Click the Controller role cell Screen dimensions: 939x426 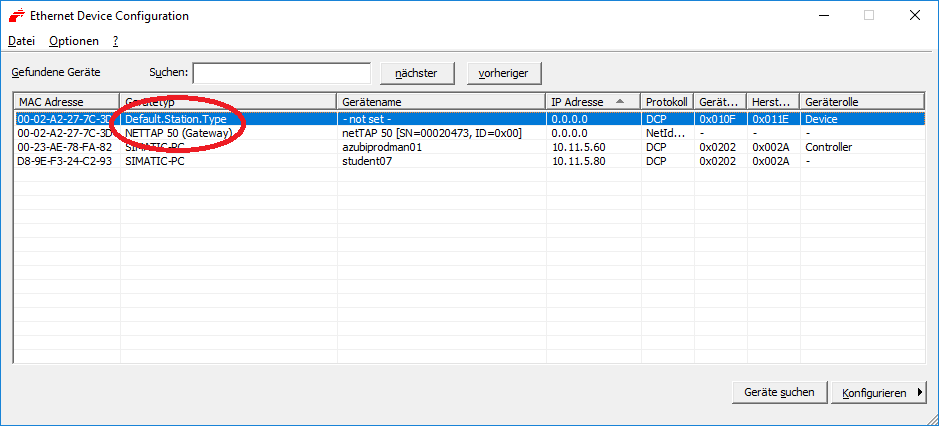click(829, 147)
